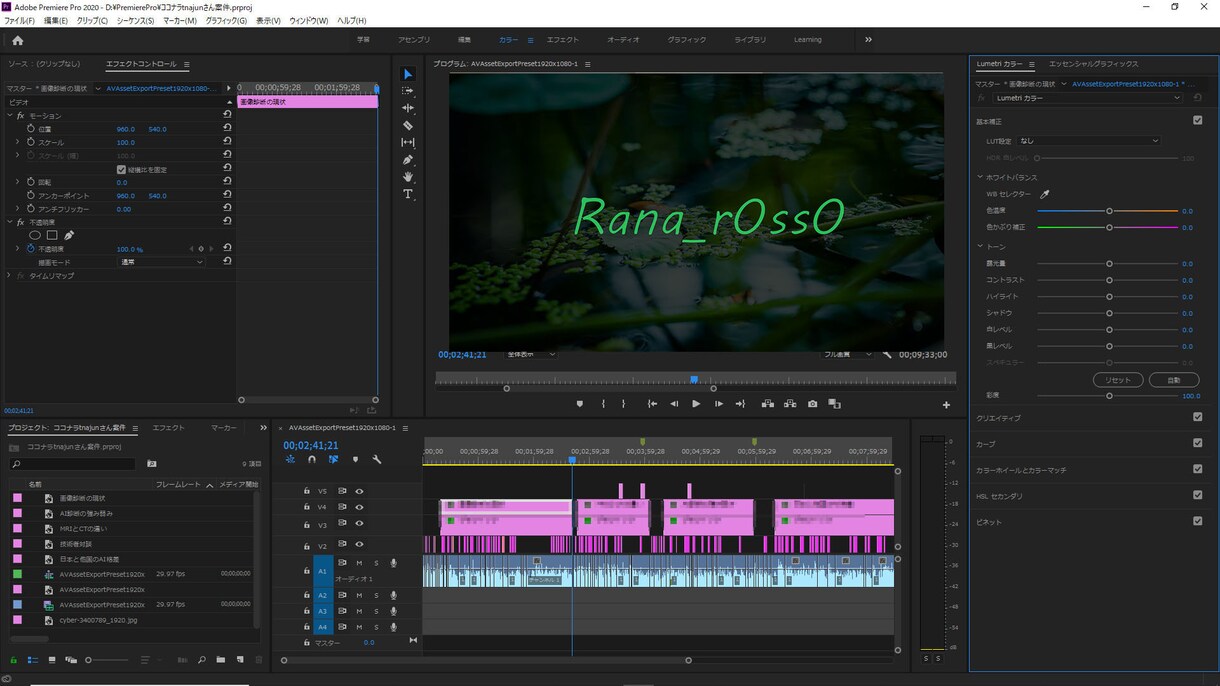Toggle the 基本補正 section checkbox
Viewport: 1220px width, 686px height.
pyautogui.click(x=1198, y=120)
